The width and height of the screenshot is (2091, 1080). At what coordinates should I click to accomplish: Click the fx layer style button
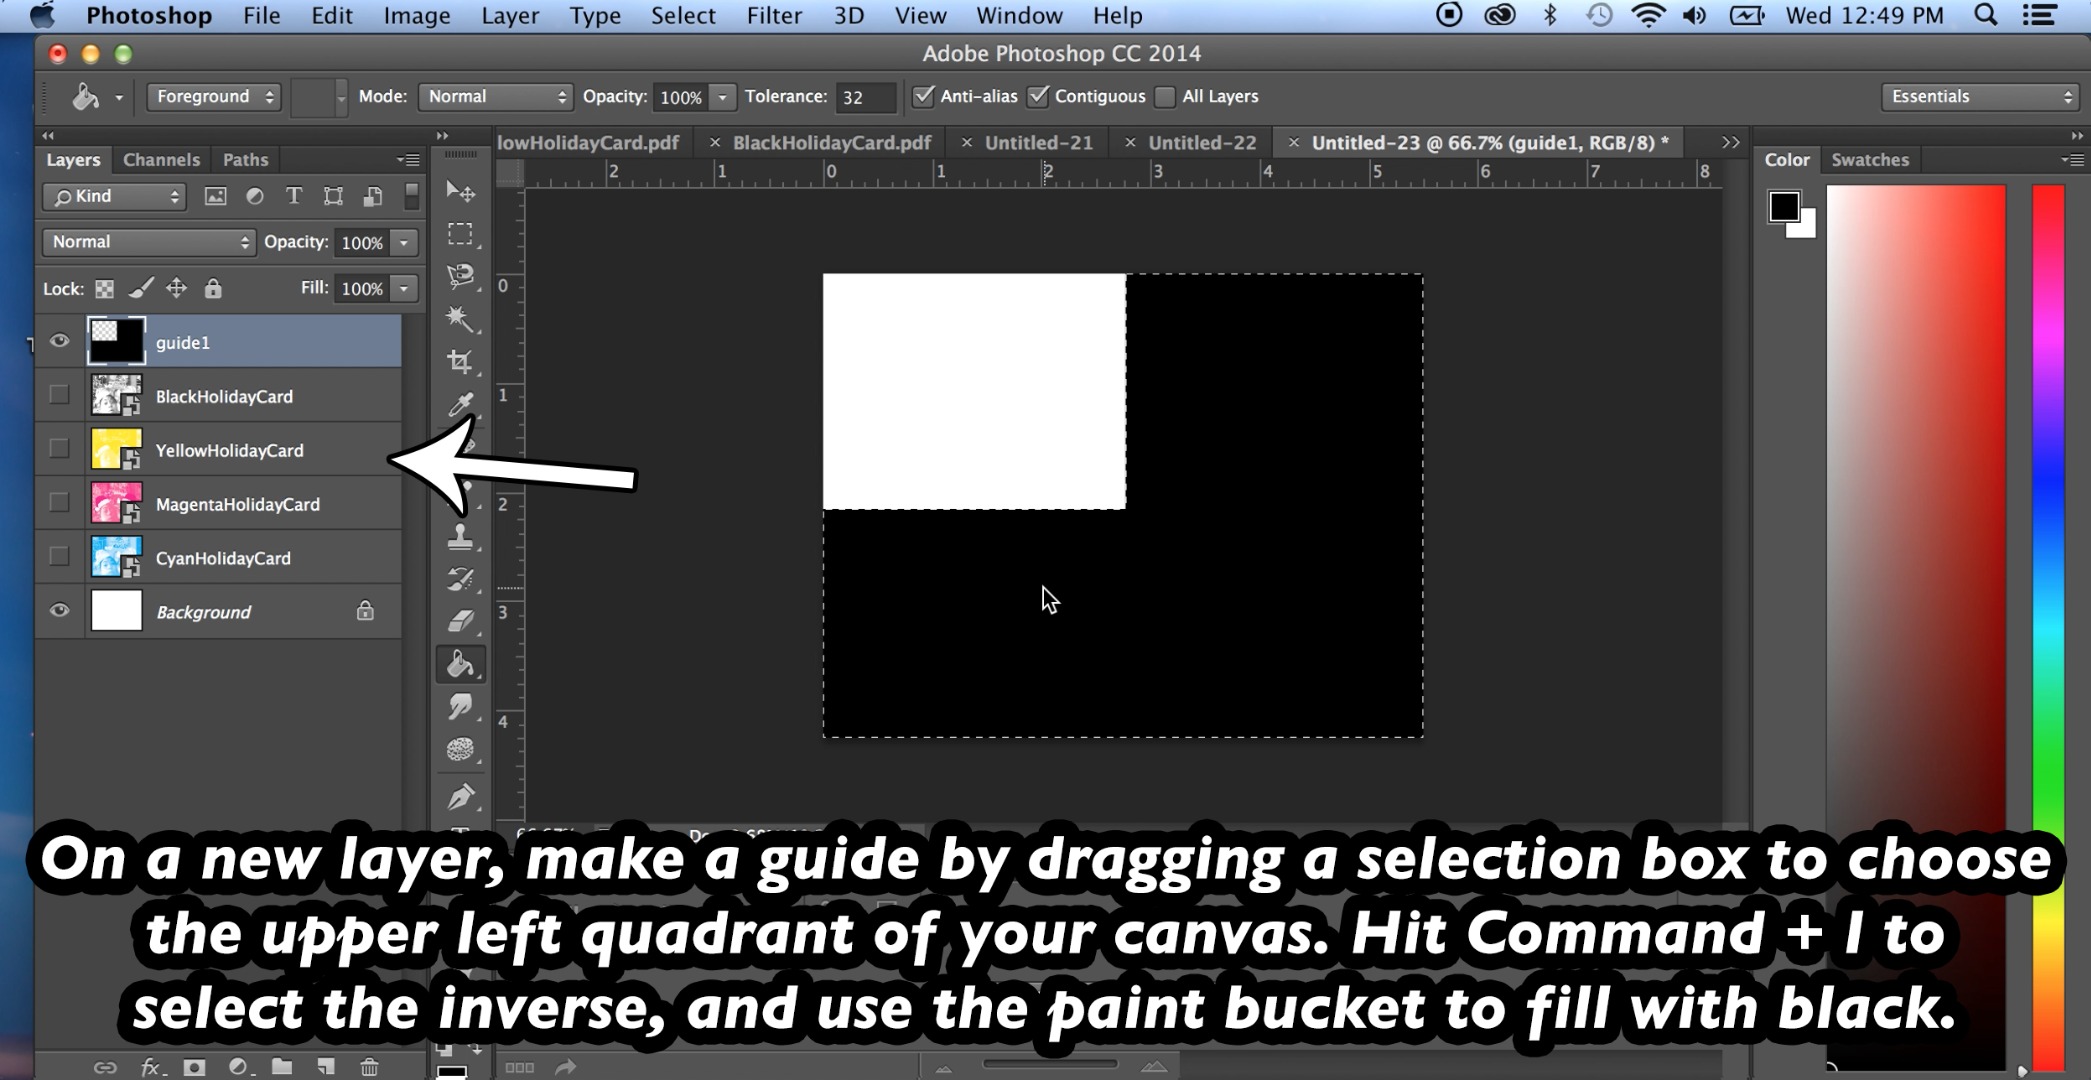(x=150, y=1066)
